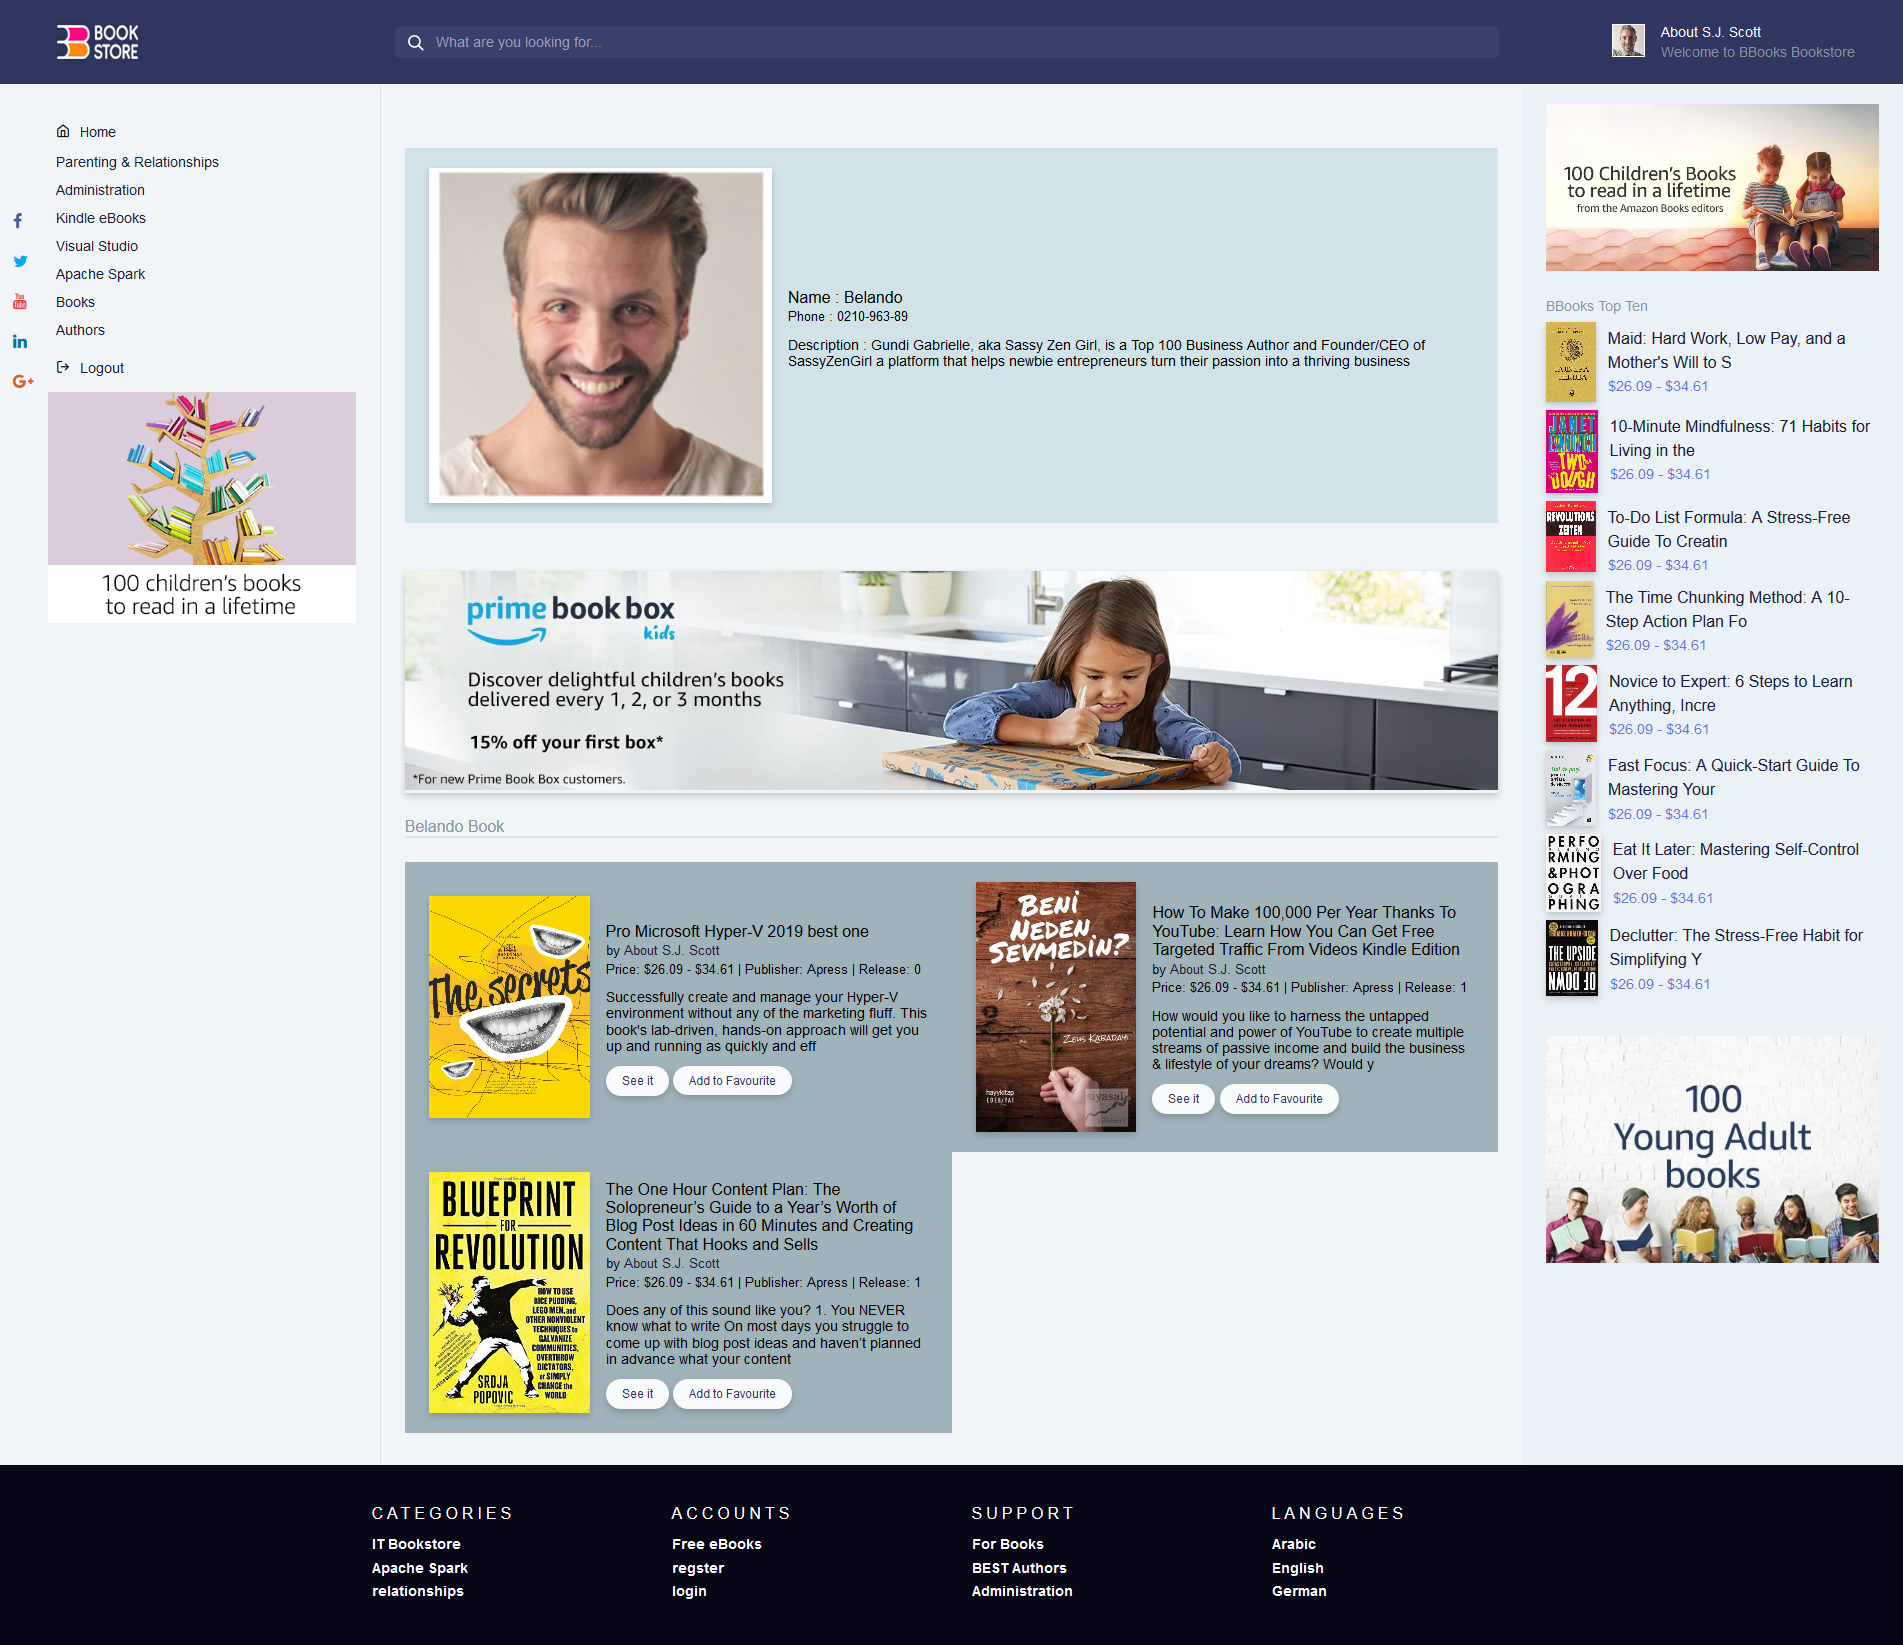This screenshot has width=1903, height=1645.
Task: Open 'Novice to Expert' top ten title
Action: 1730,693
